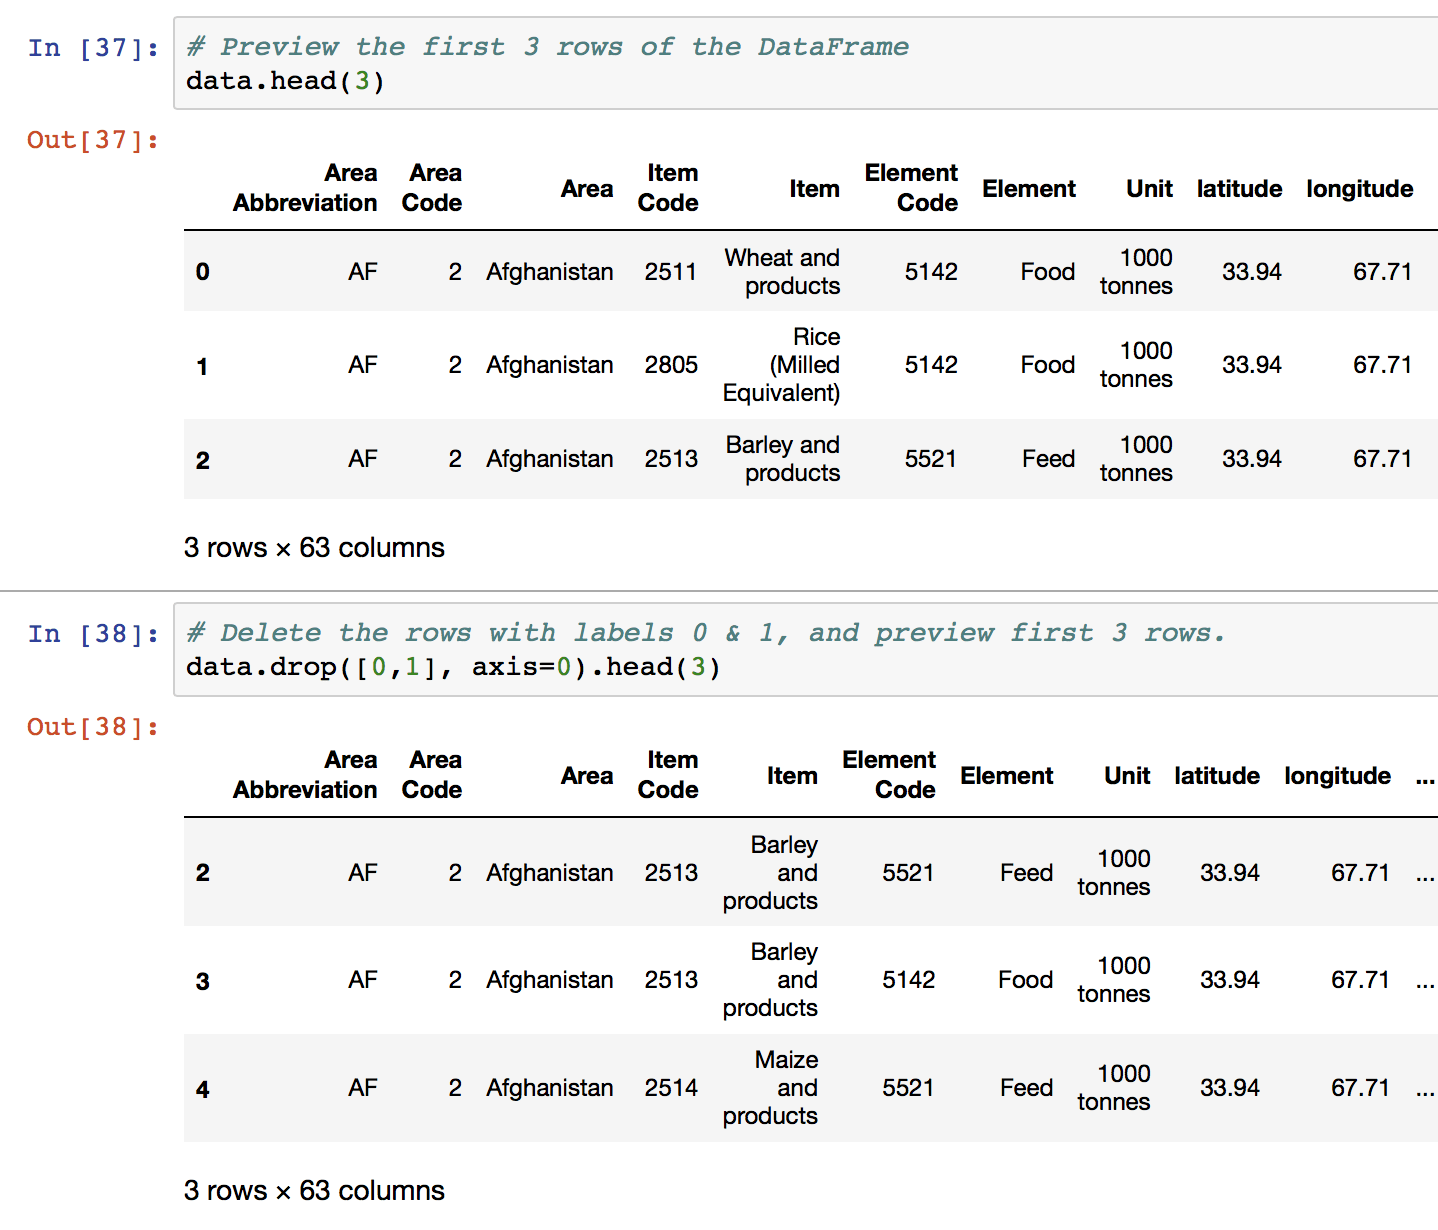Select the Out[37] output label

point(91,140)
